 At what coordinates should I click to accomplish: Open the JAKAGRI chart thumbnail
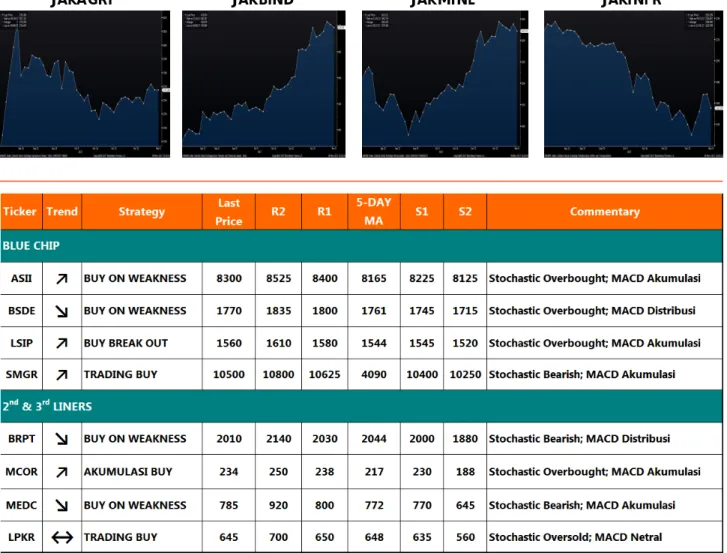tap(85, 84)
